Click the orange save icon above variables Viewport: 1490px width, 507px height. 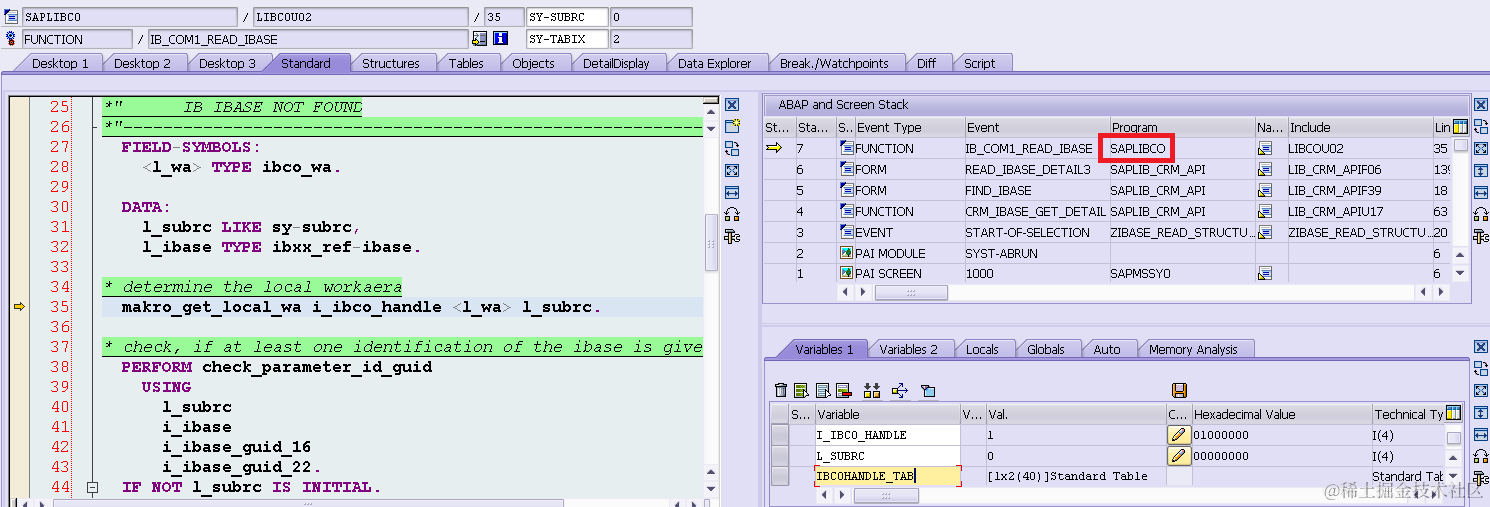[1179, 390]
